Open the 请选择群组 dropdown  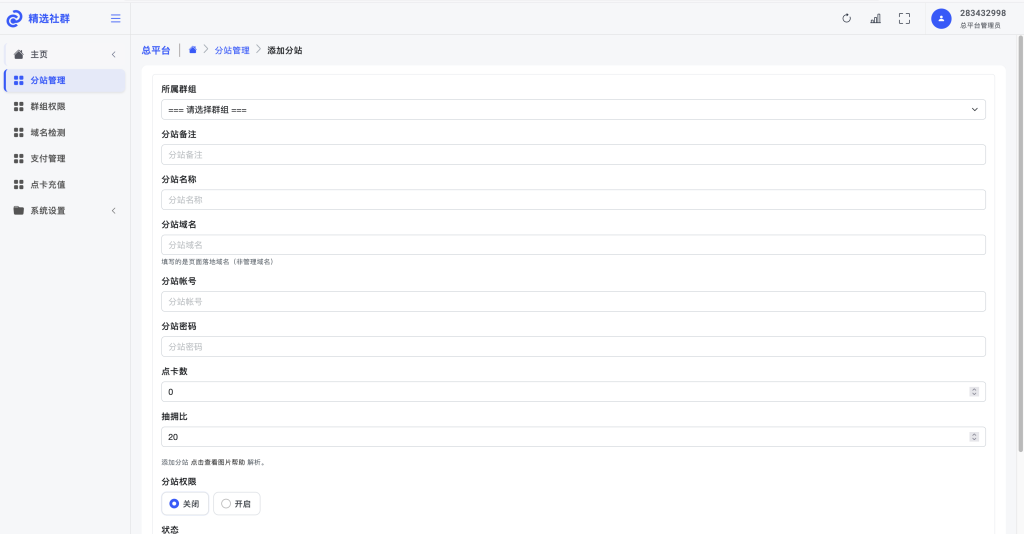[x=573, y=110]
